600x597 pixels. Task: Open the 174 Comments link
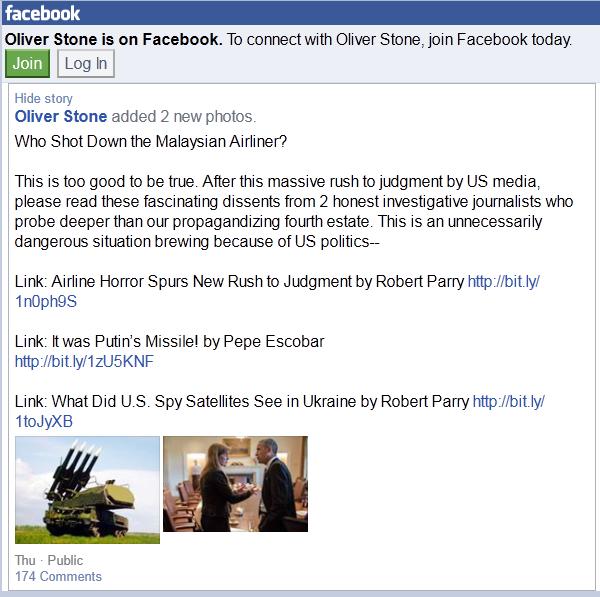[58, 576]
